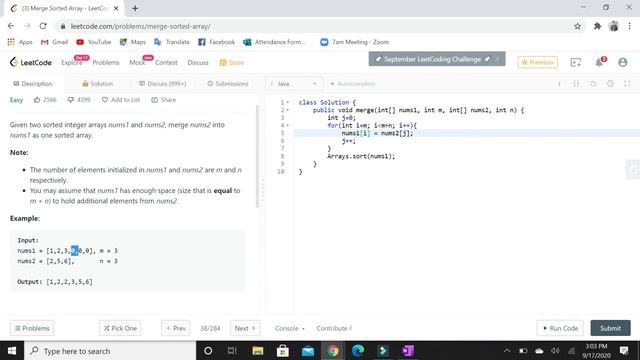
Task: Click the browser back arrow
Action: pos(11,26)
